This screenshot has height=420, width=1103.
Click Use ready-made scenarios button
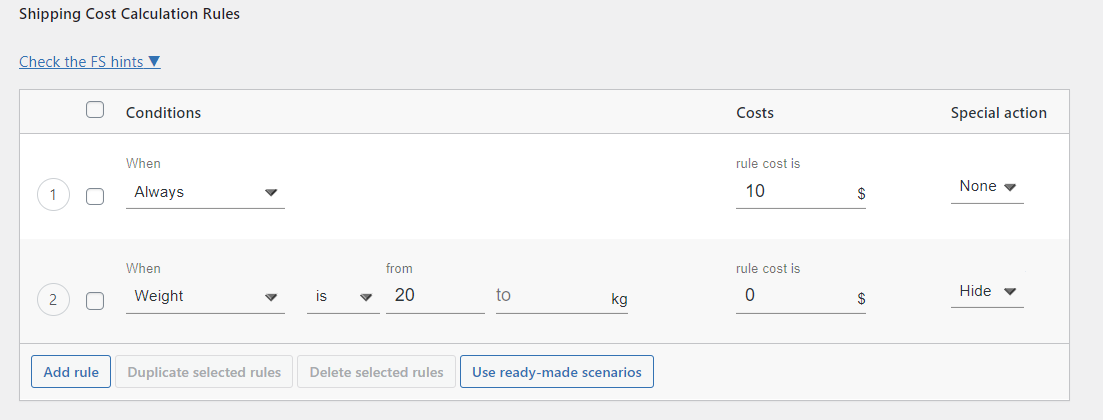click(x=556, y=371)
